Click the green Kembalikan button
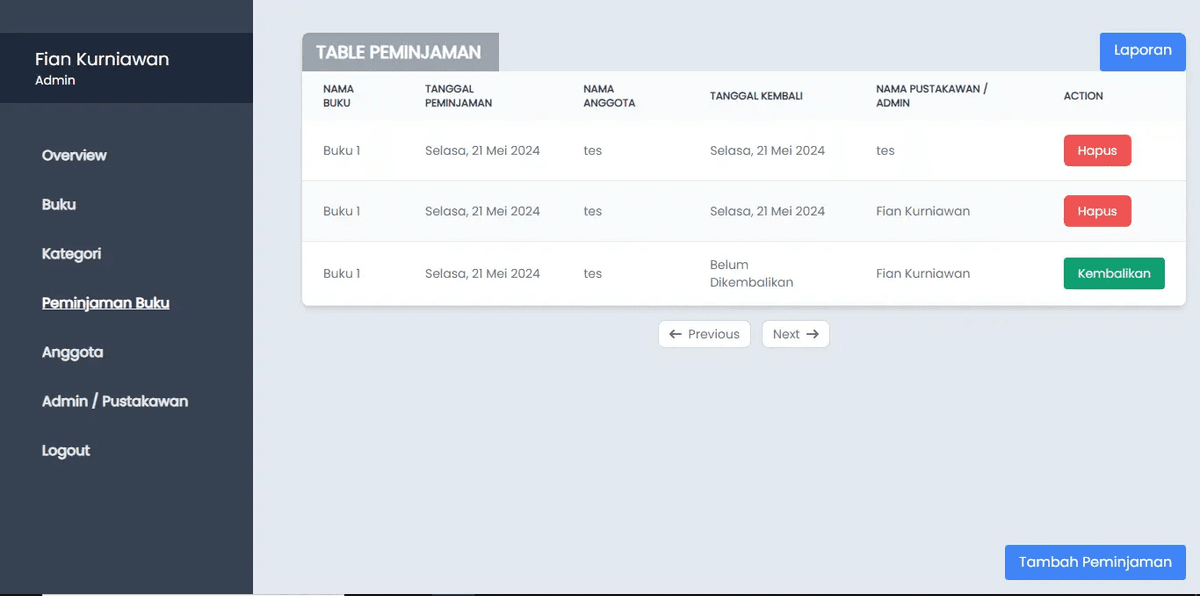Screen dimensions: 1200x596 coord(1113,273)
